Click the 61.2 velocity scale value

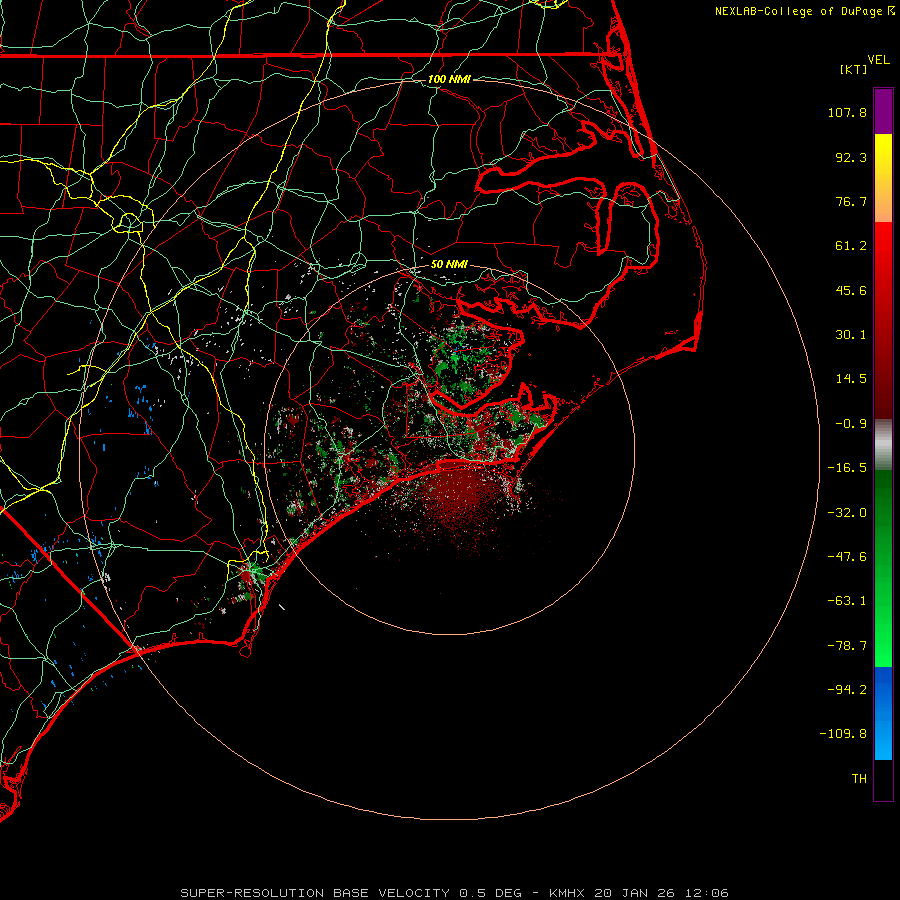[x=851, y=246]
